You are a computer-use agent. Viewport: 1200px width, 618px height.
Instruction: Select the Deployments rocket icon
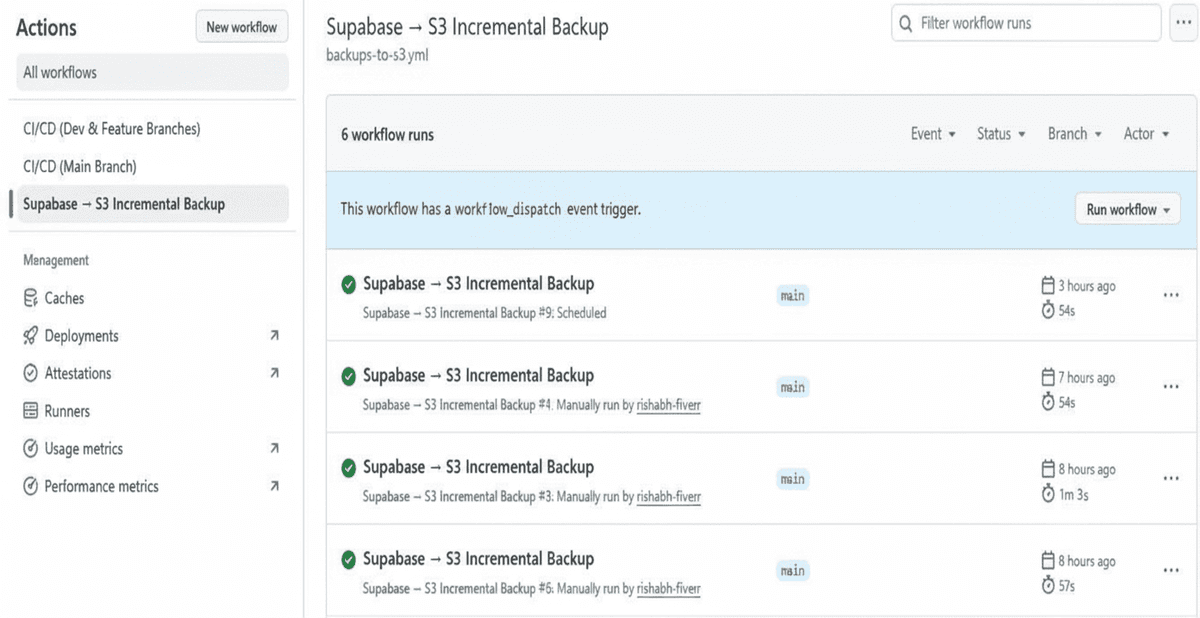30,336
